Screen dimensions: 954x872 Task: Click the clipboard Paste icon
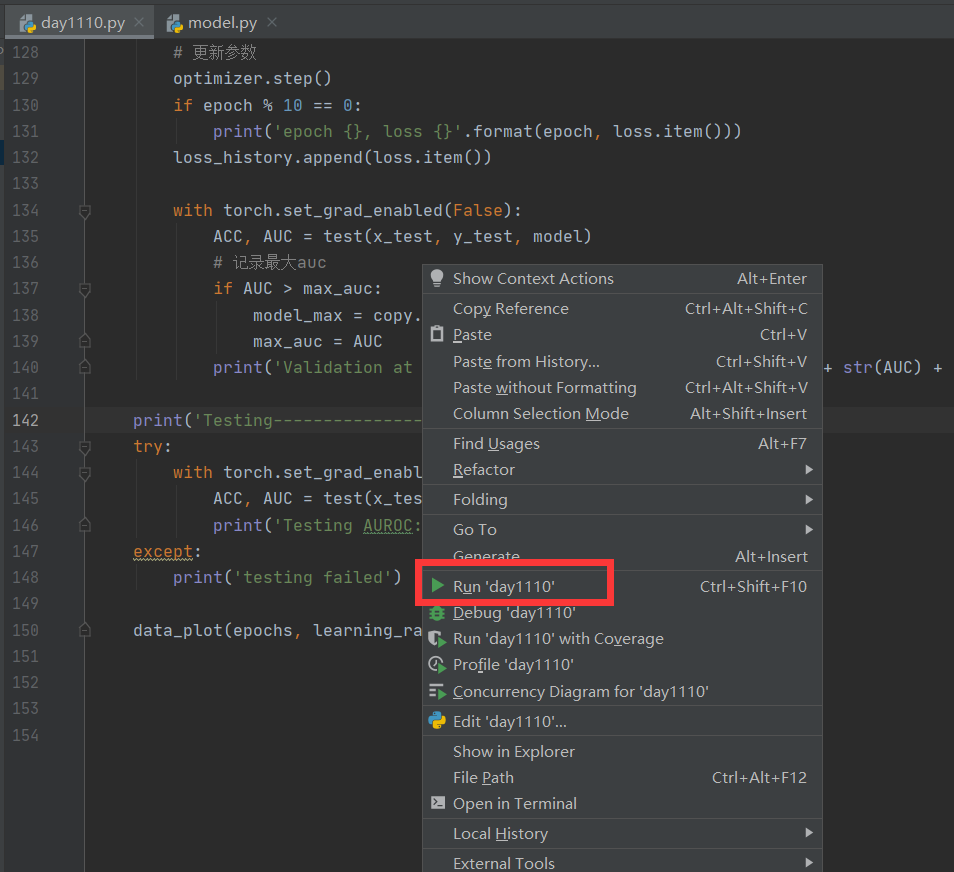tap(437, 334)
